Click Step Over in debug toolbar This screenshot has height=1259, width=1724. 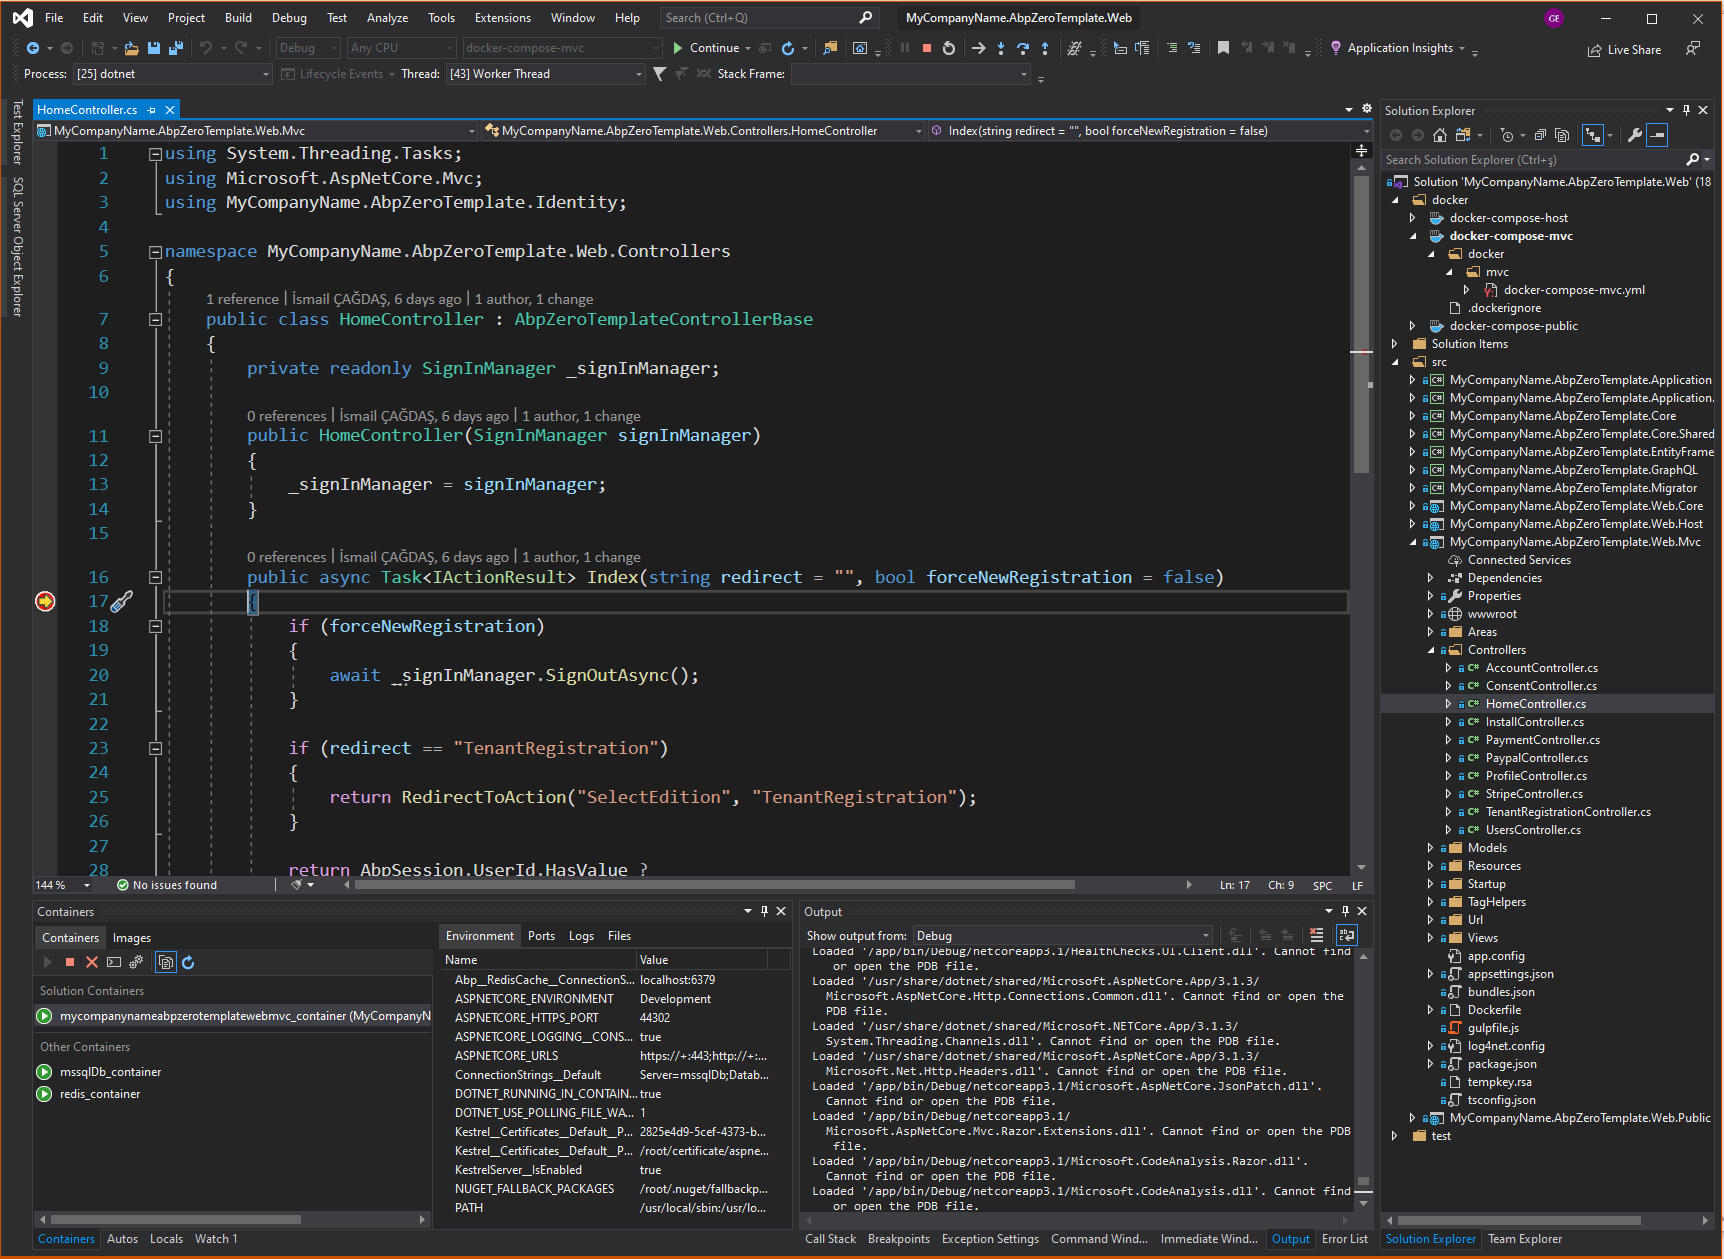[x=1022, y=48]
